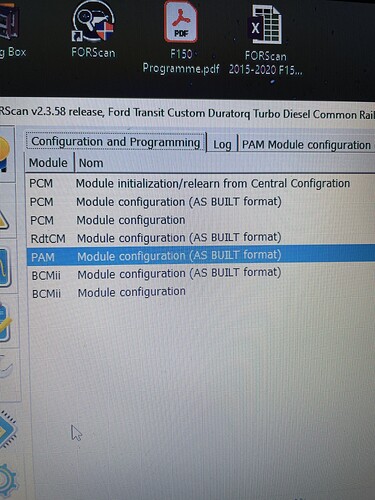
Task: Select PCM Module configuration (AS BUILT format) row
Action: [x=201, y=202]
